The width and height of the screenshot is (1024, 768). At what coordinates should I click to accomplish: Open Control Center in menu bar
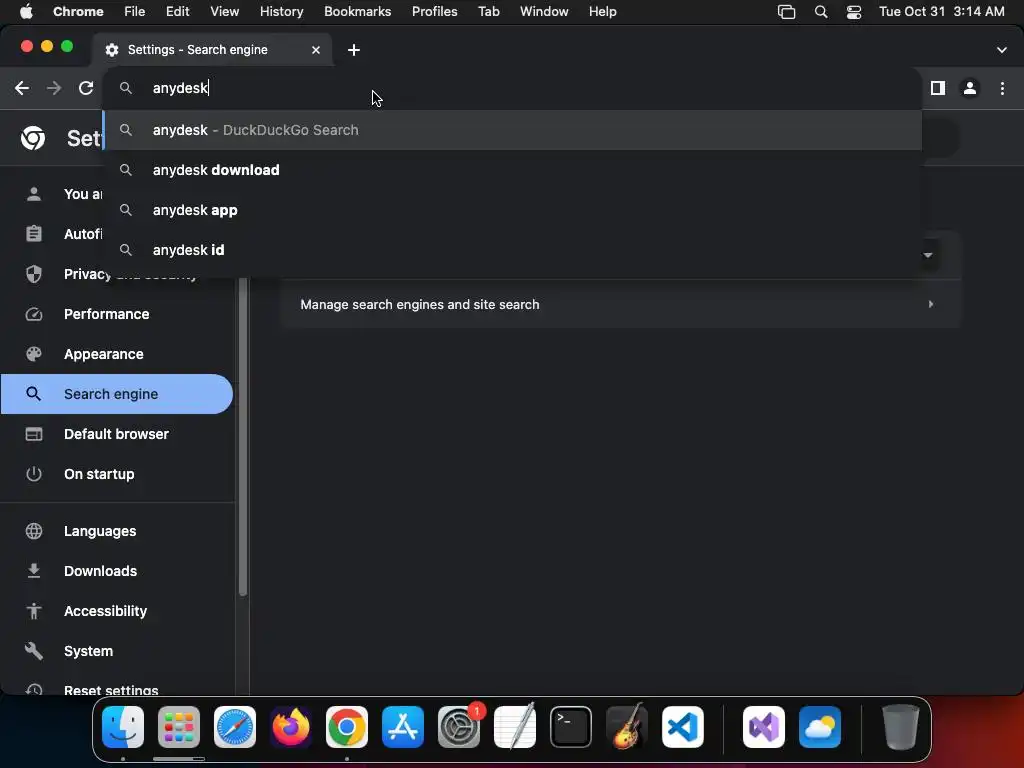click(854, 12)
